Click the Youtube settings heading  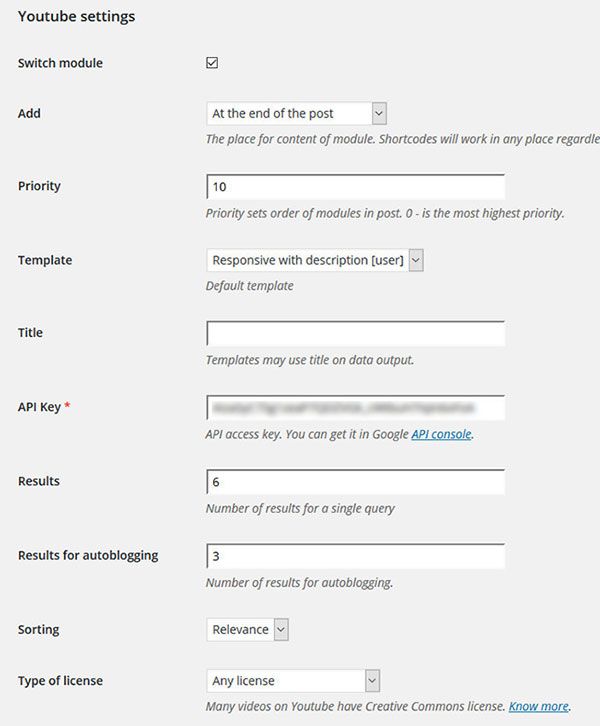click(76, 17)
